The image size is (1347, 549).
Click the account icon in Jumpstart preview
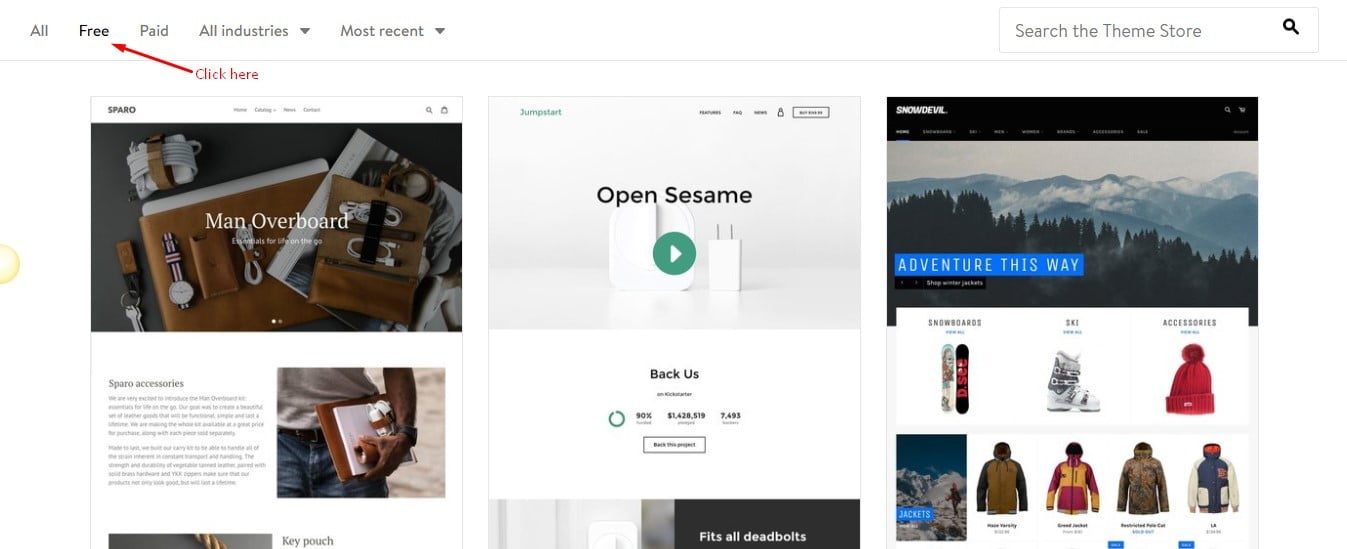(780, 113)
